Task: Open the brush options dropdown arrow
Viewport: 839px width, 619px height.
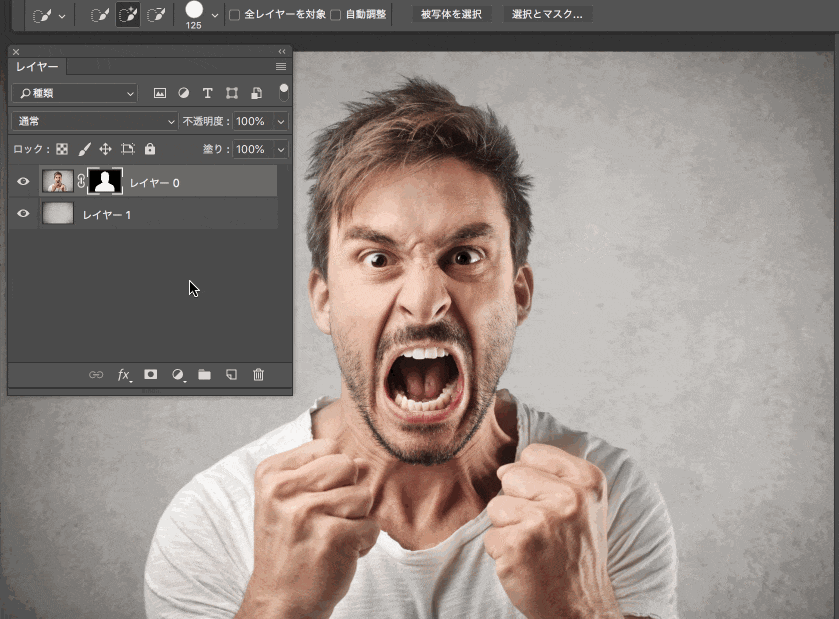Action: point(215,16)
